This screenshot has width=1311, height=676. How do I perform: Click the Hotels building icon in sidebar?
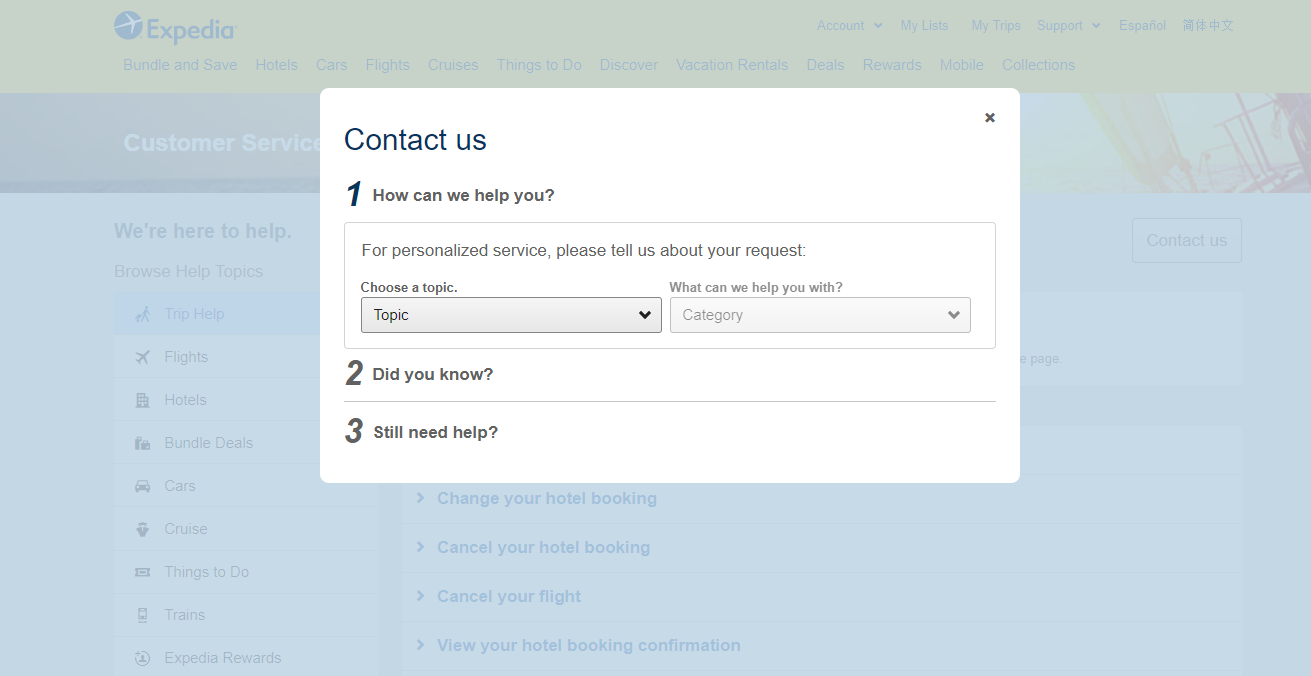(143, 400)
